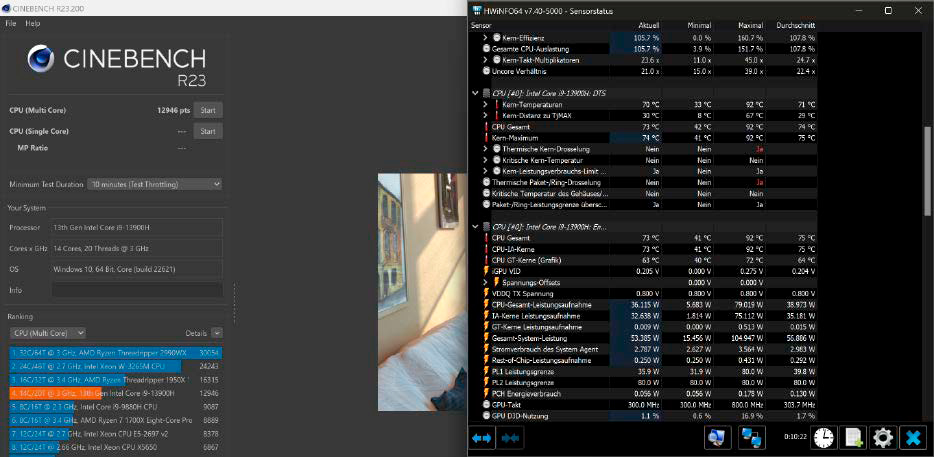Click the lightning icon beside iGPU VID
Image resolution: width=934 pixels, height=457 pixels.
point(486,271)
